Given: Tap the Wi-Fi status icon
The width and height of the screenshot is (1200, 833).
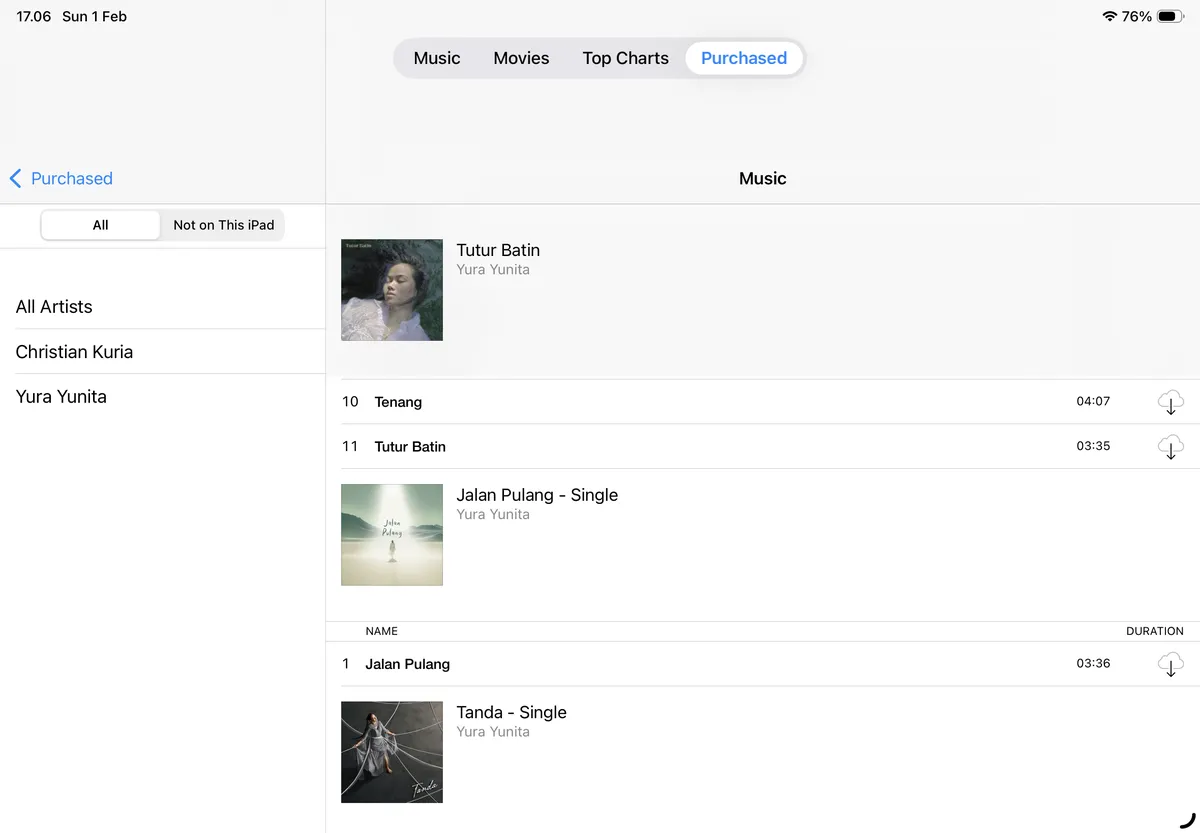Looking at the screenshot, I should click(x=1109, y=17).
